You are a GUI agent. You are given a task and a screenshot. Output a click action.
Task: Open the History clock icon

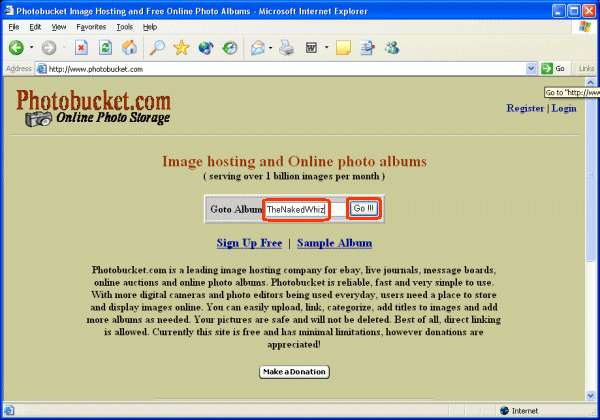point(230,48)
